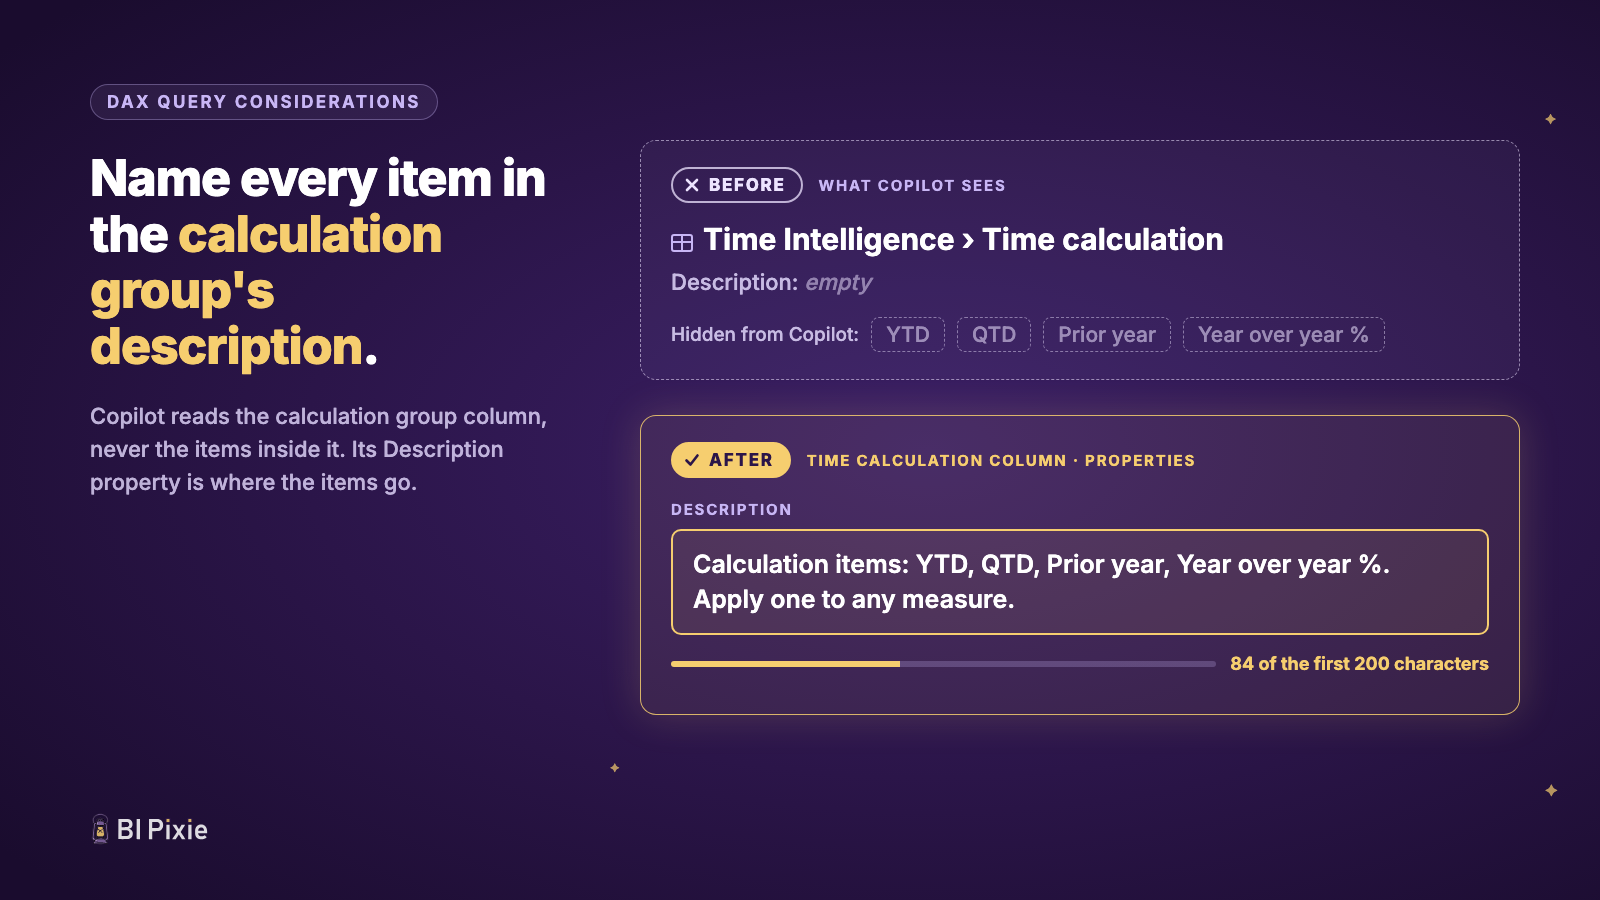Viewport: 1600px width, 900px height.
Task: Click the small sparkle star at the bottom center
Action: coord(615,768)
